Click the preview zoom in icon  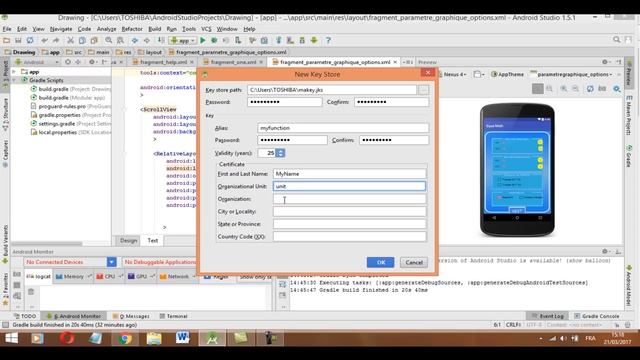pos(564,89)
